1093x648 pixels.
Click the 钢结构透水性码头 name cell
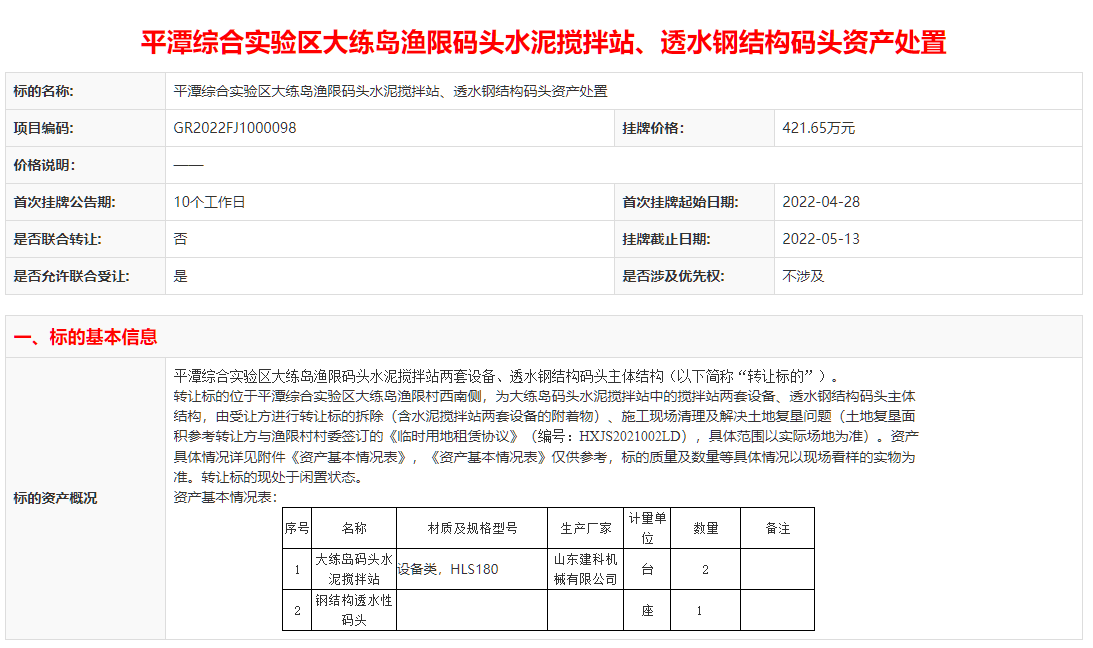pos(354,610)
